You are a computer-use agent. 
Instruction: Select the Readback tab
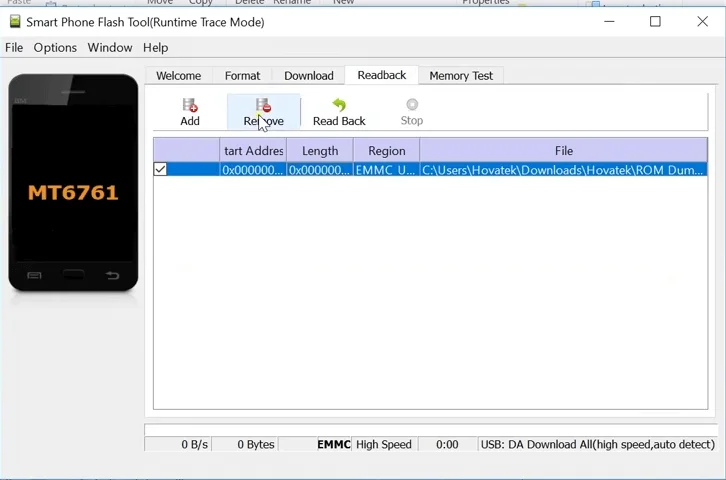[382, 75]
